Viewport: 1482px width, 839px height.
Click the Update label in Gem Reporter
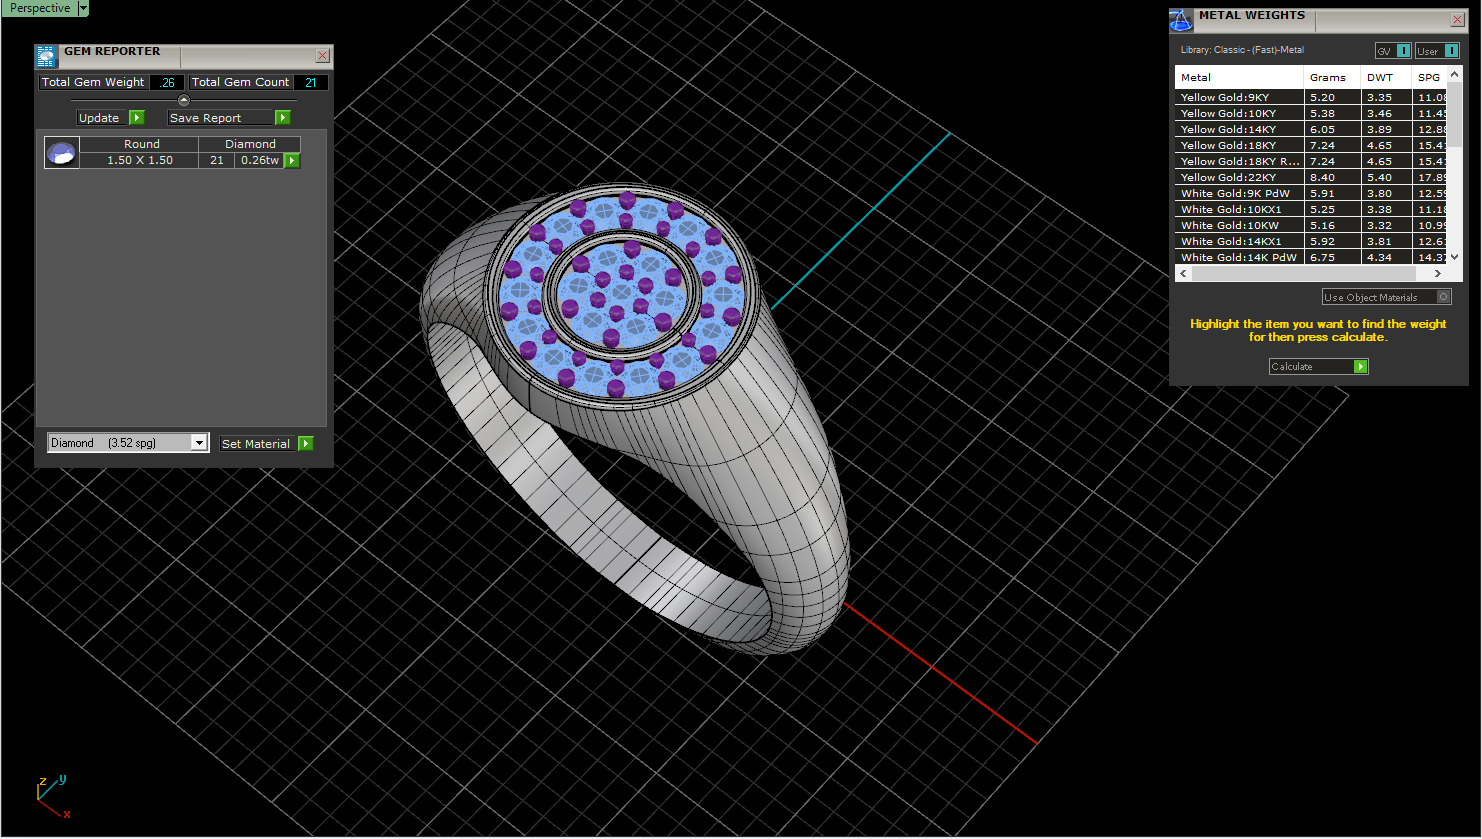(x=99, y=118)
